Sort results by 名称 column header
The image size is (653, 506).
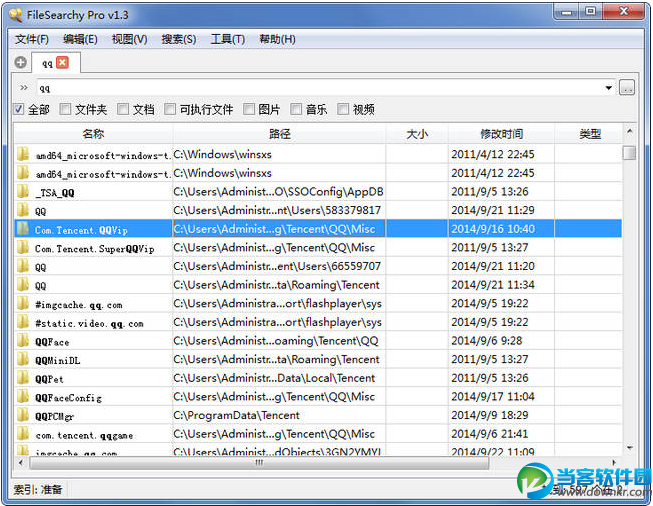[x=93, y=134]
